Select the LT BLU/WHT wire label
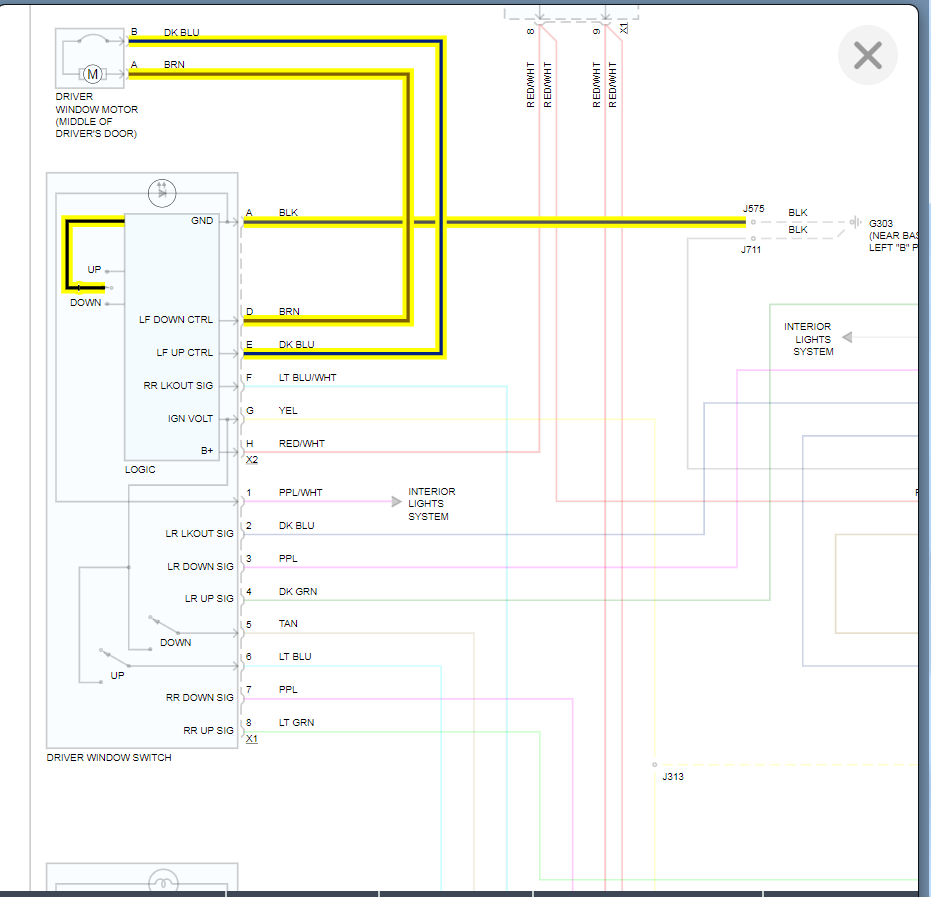Viewport: 931px width, 897px height. tap(308, 378)
